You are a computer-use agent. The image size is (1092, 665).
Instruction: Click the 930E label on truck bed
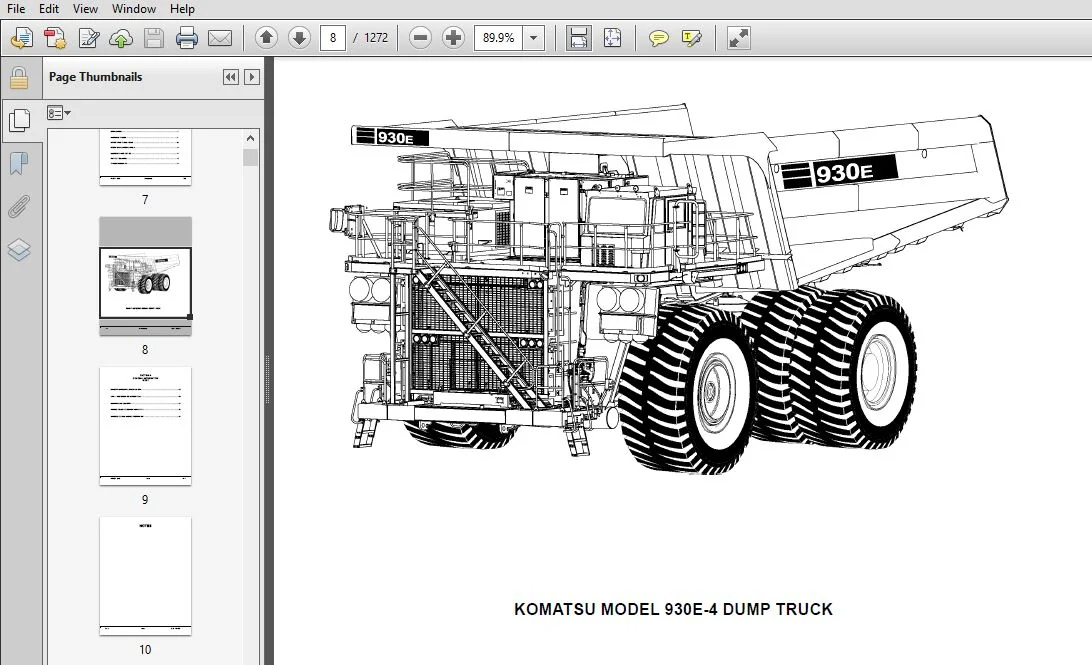(x=838, y=171)
